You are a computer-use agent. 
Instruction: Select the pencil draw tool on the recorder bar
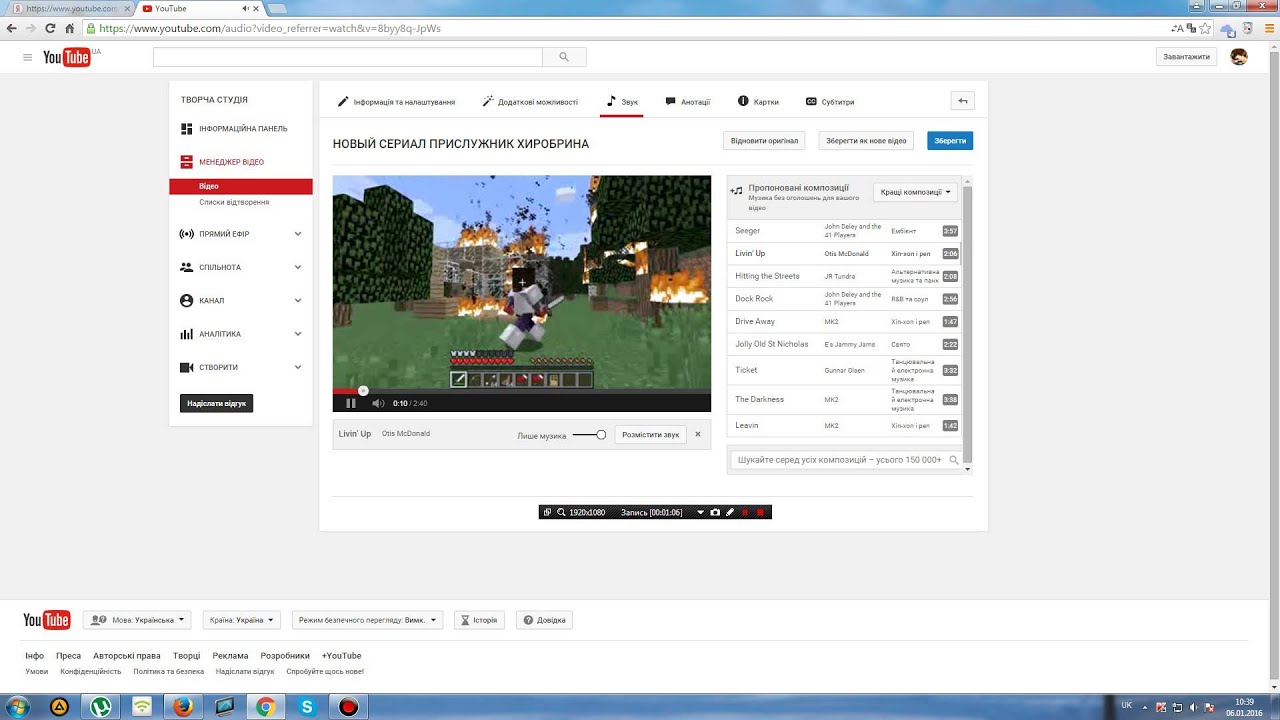click(730, 512)
